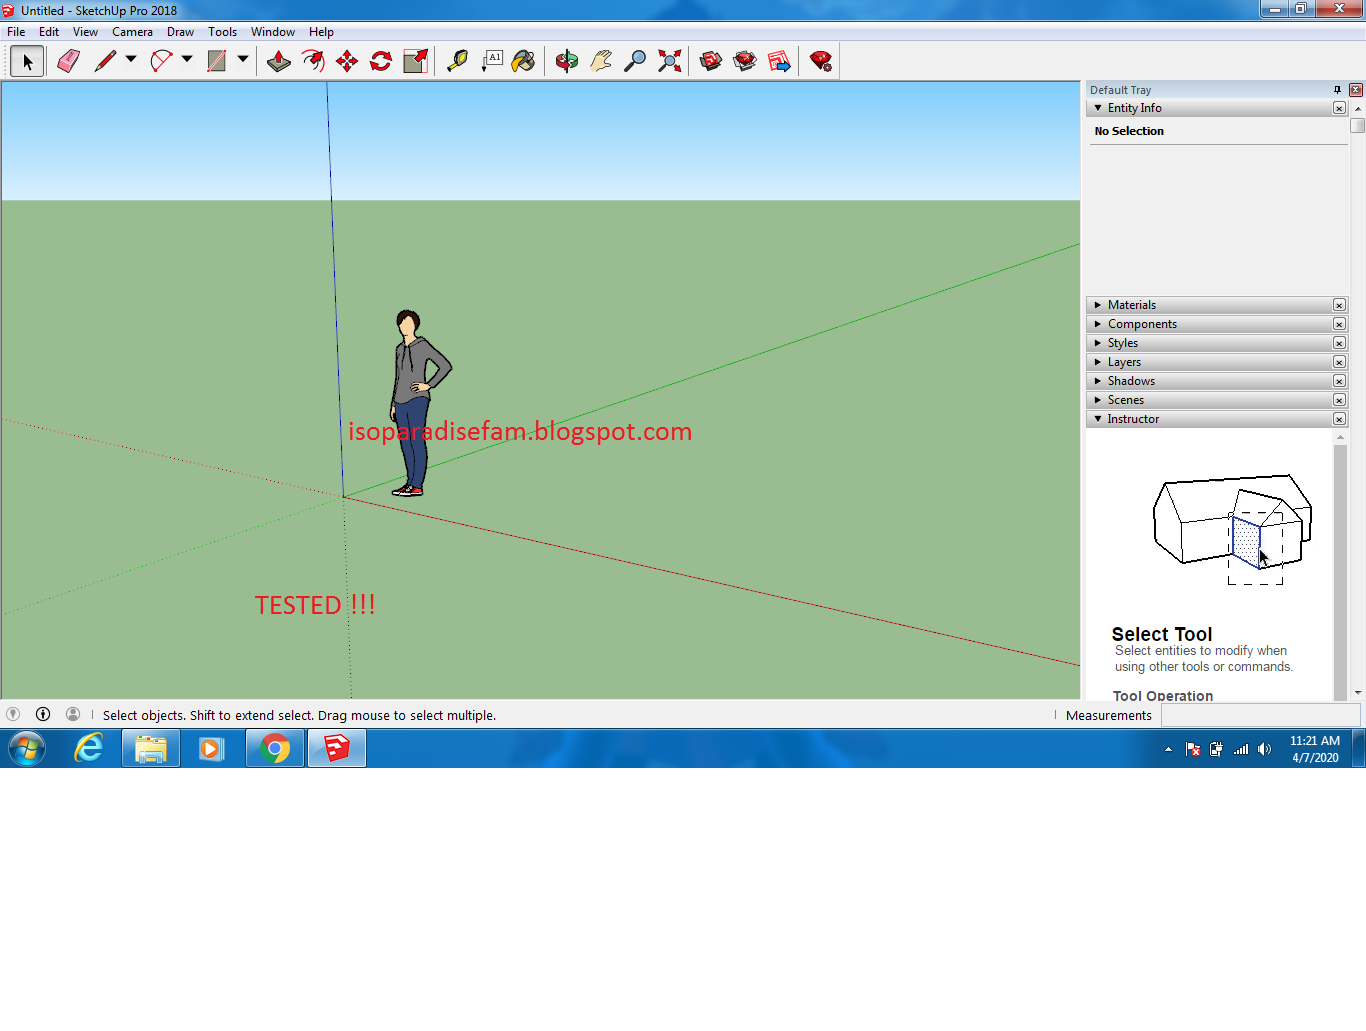
Task: Select the Text label tool
Action: 491,62
